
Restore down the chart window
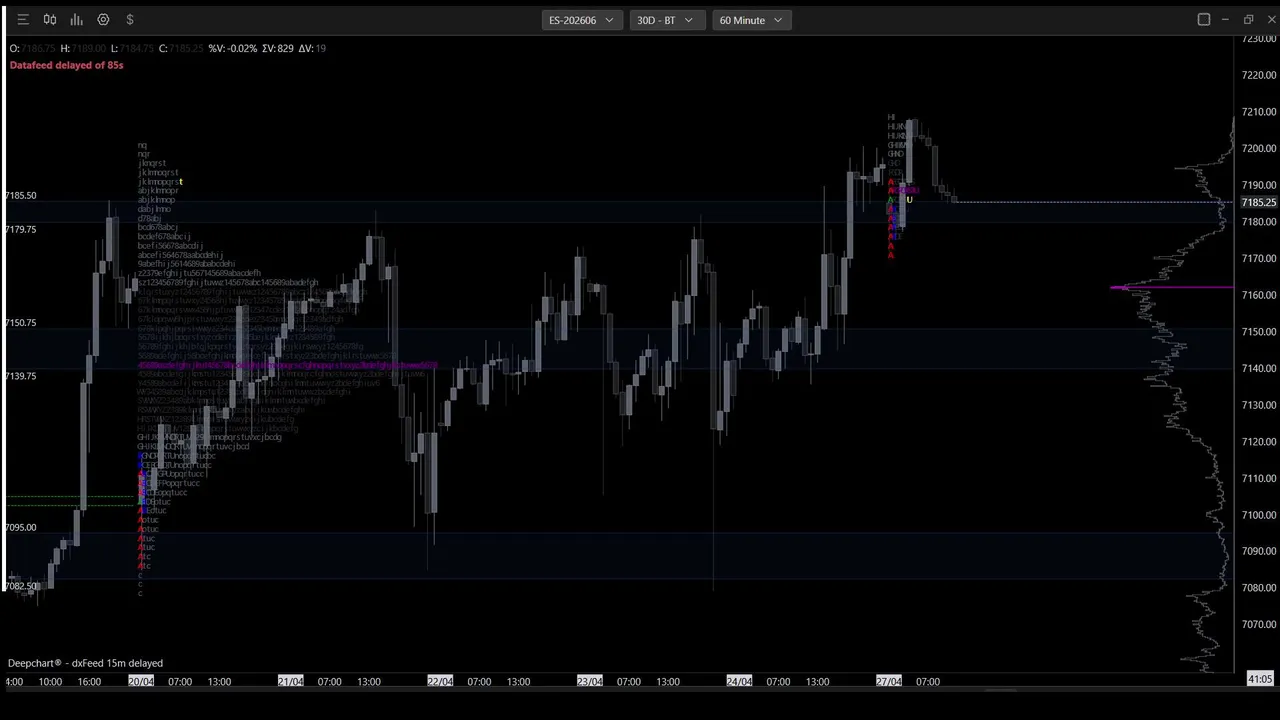(1248, 20)
